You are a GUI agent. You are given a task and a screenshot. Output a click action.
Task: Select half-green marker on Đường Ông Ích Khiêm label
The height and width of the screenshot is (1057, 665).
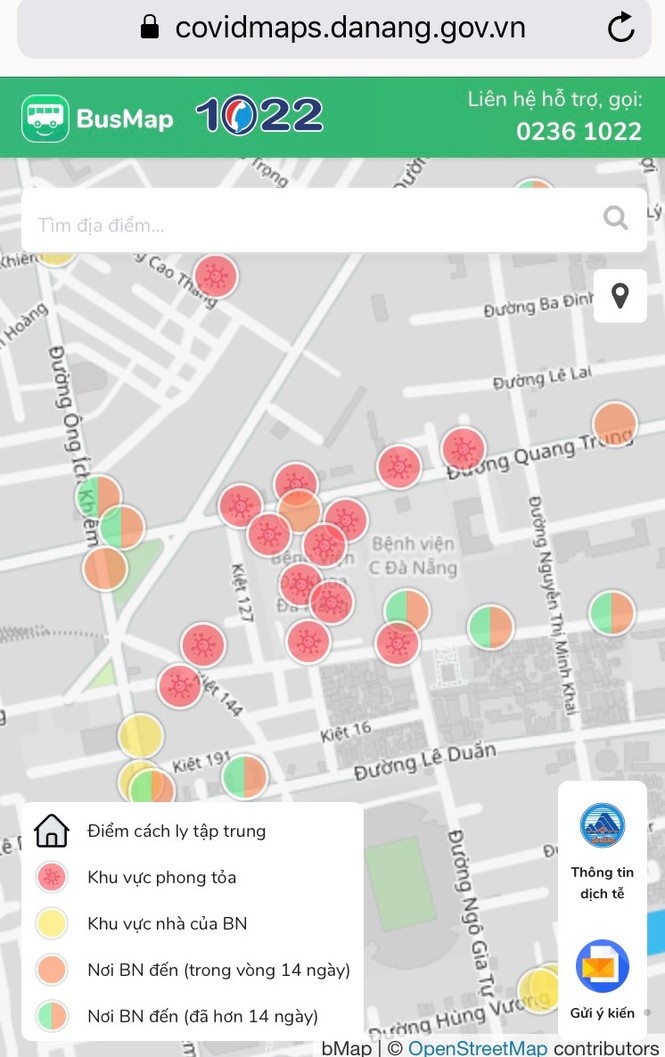(99, 496)
